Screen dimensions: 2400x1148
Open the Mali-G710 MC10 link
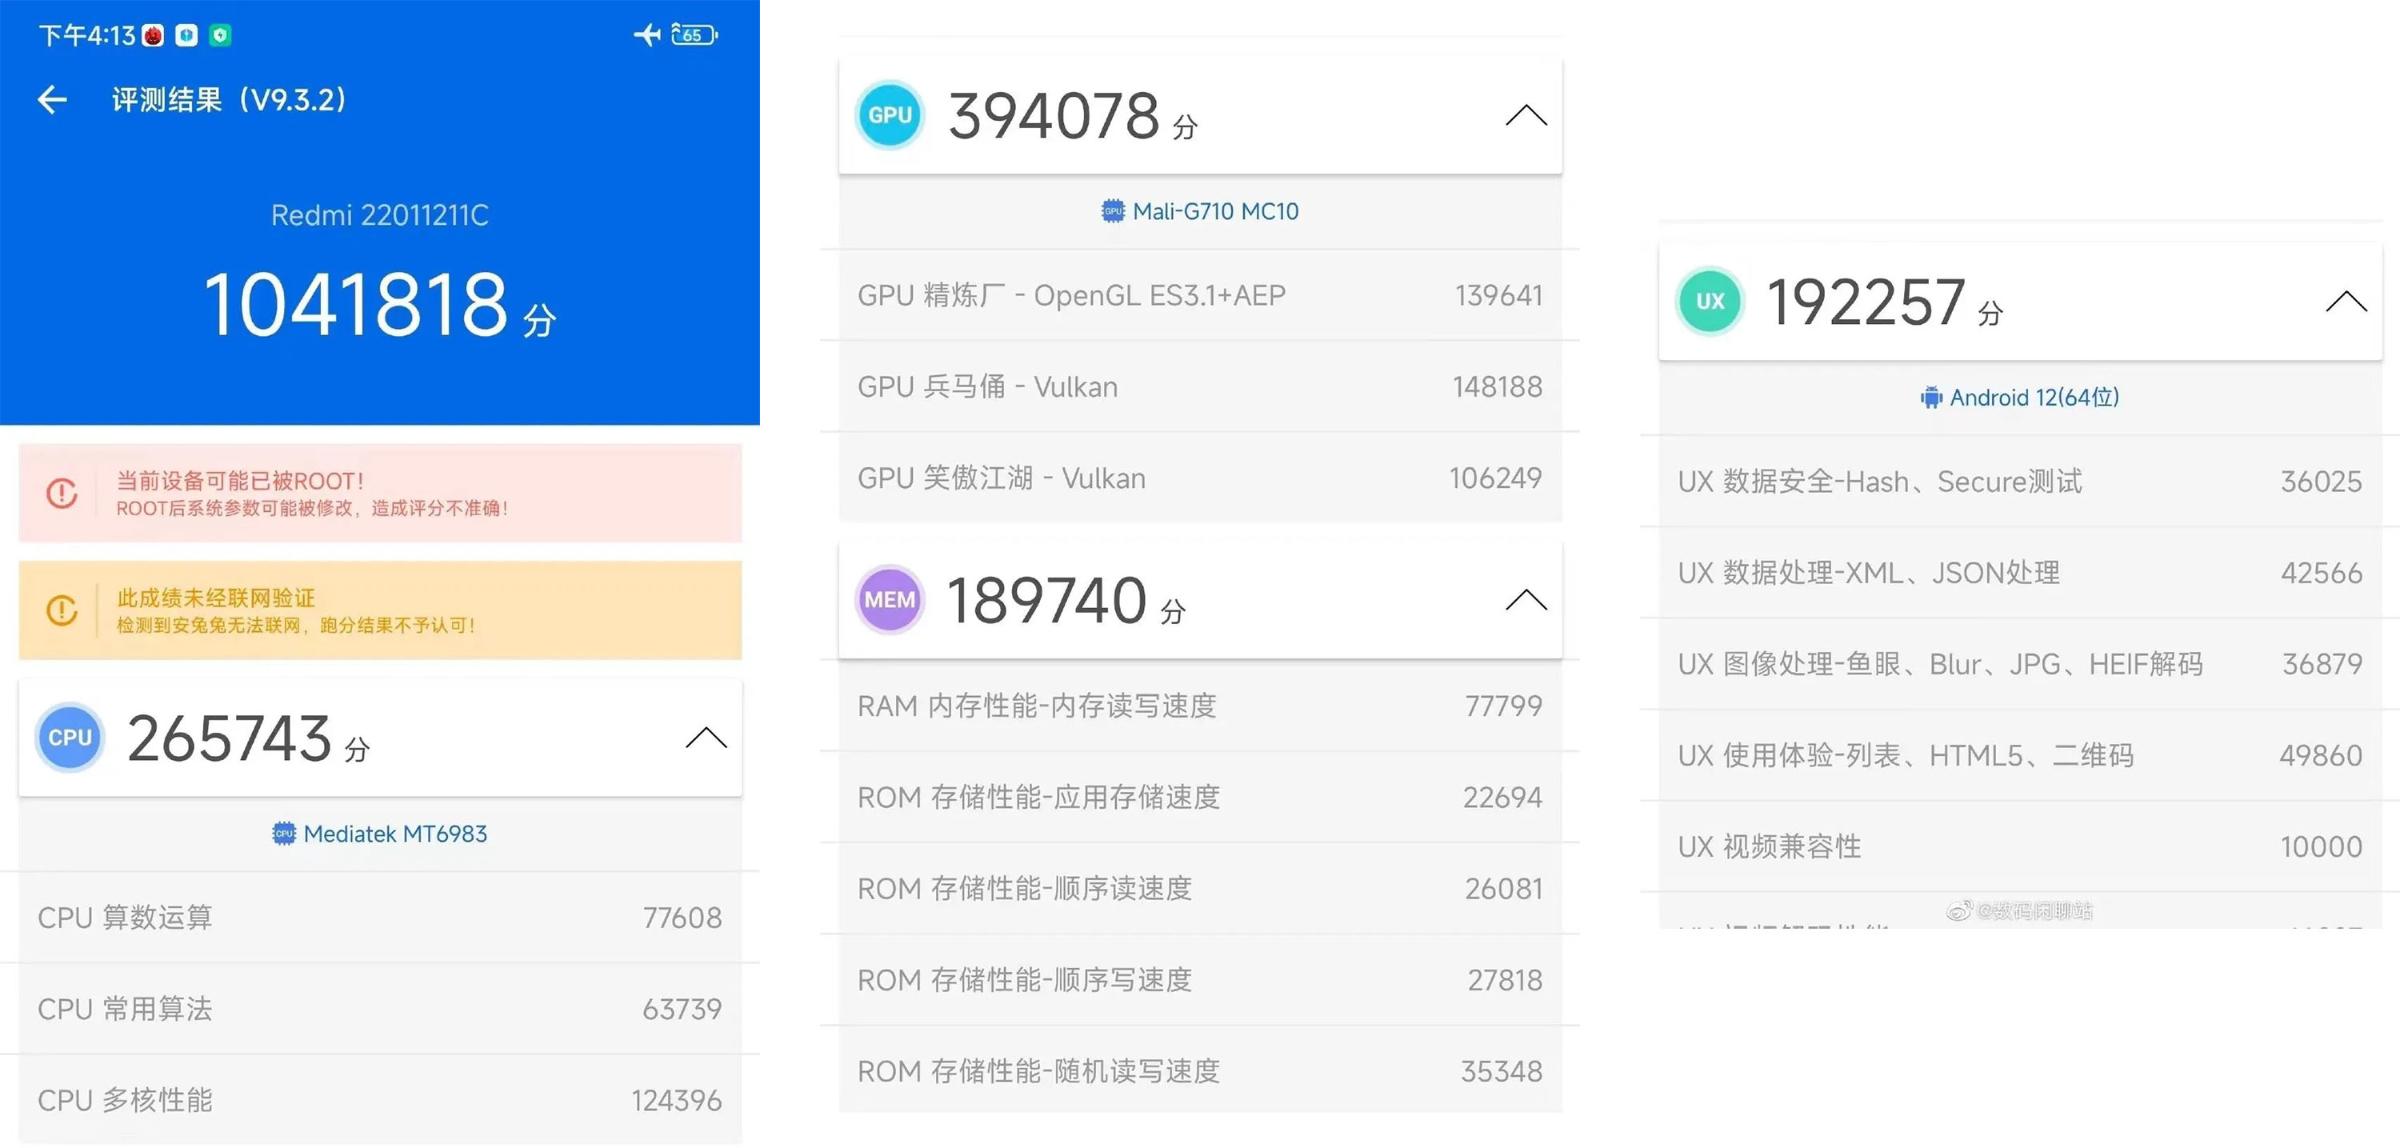pyautogui.click(x=1200, y=211)
